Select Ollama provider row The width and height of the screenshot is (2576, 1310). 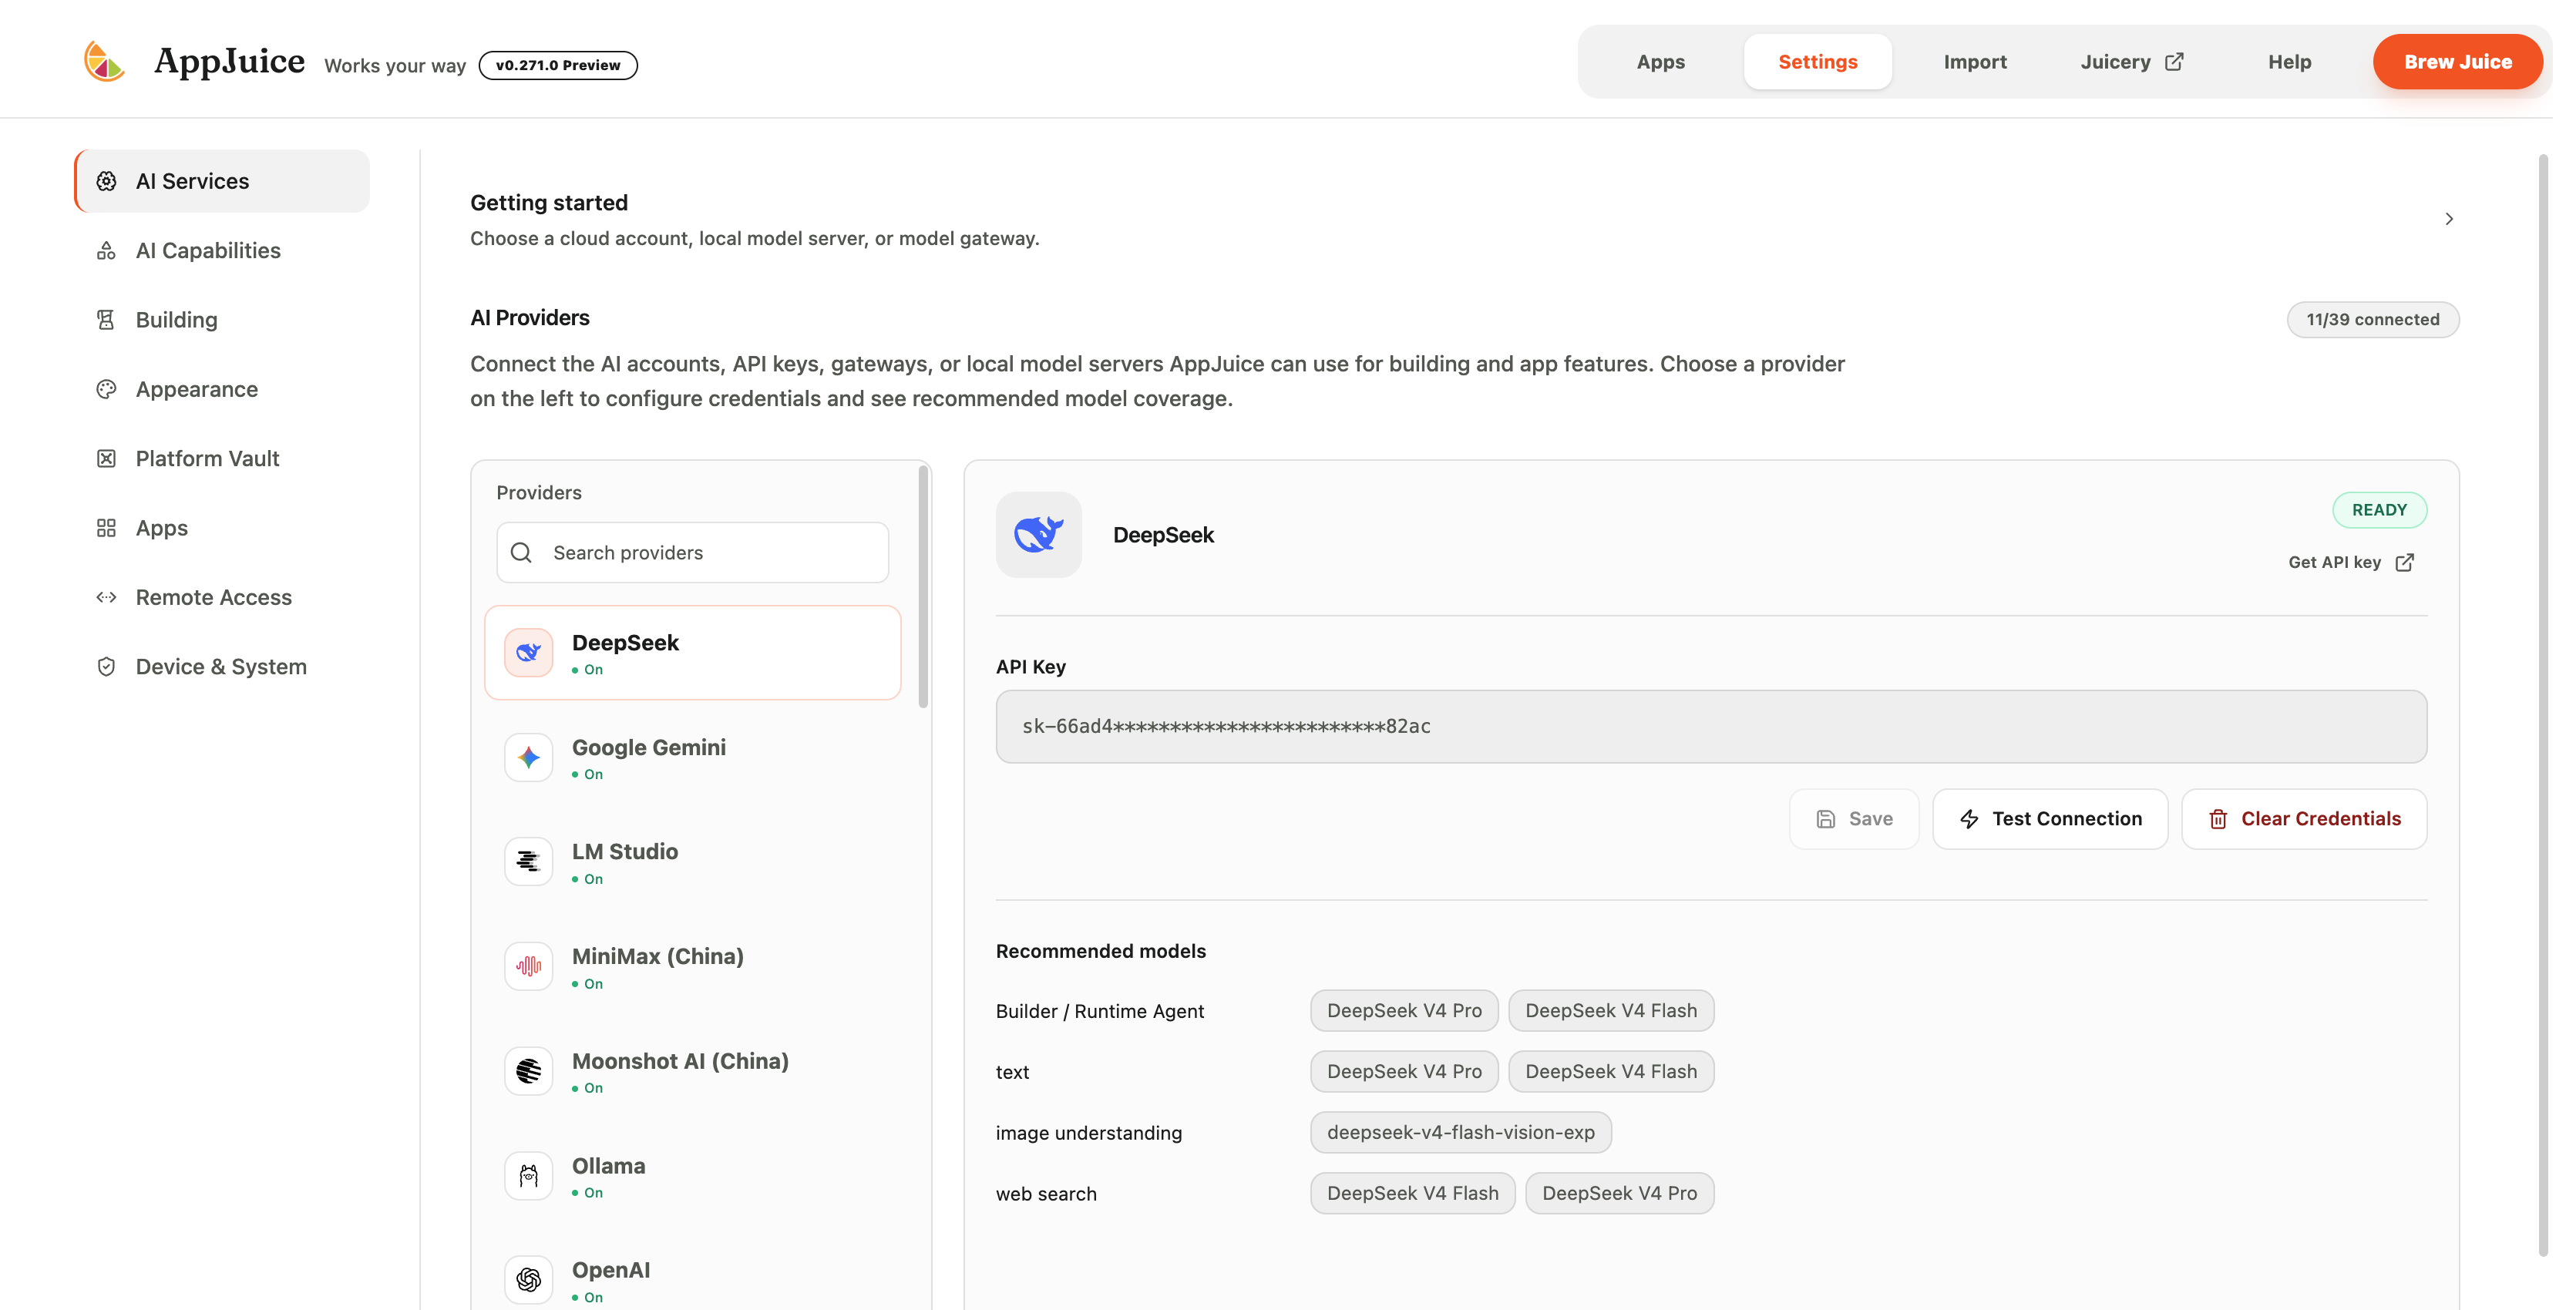692,1176
